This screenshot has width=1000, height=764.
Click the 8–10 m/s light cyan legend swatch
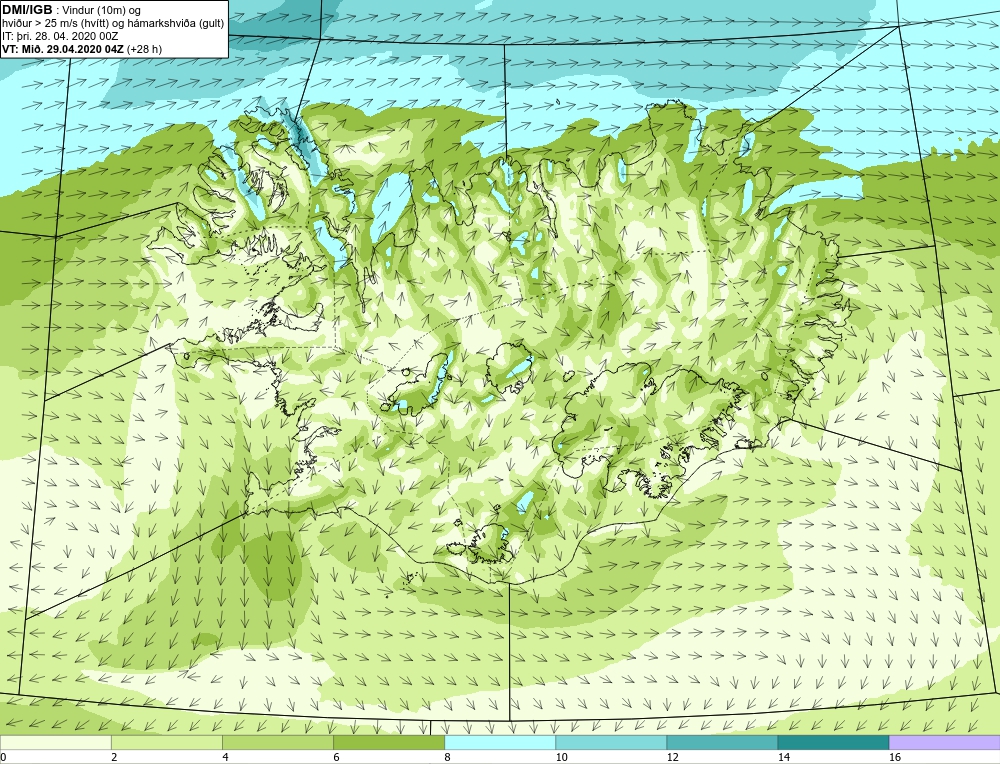[500, 742]
